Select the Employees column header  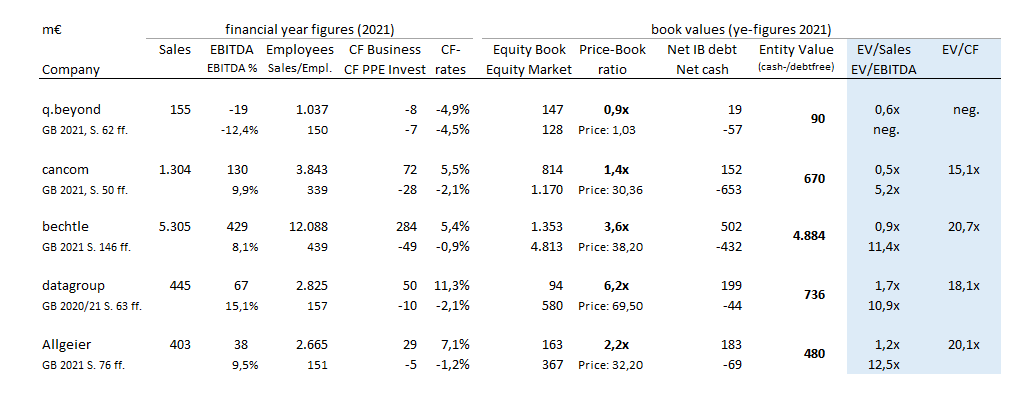[300, 50]
